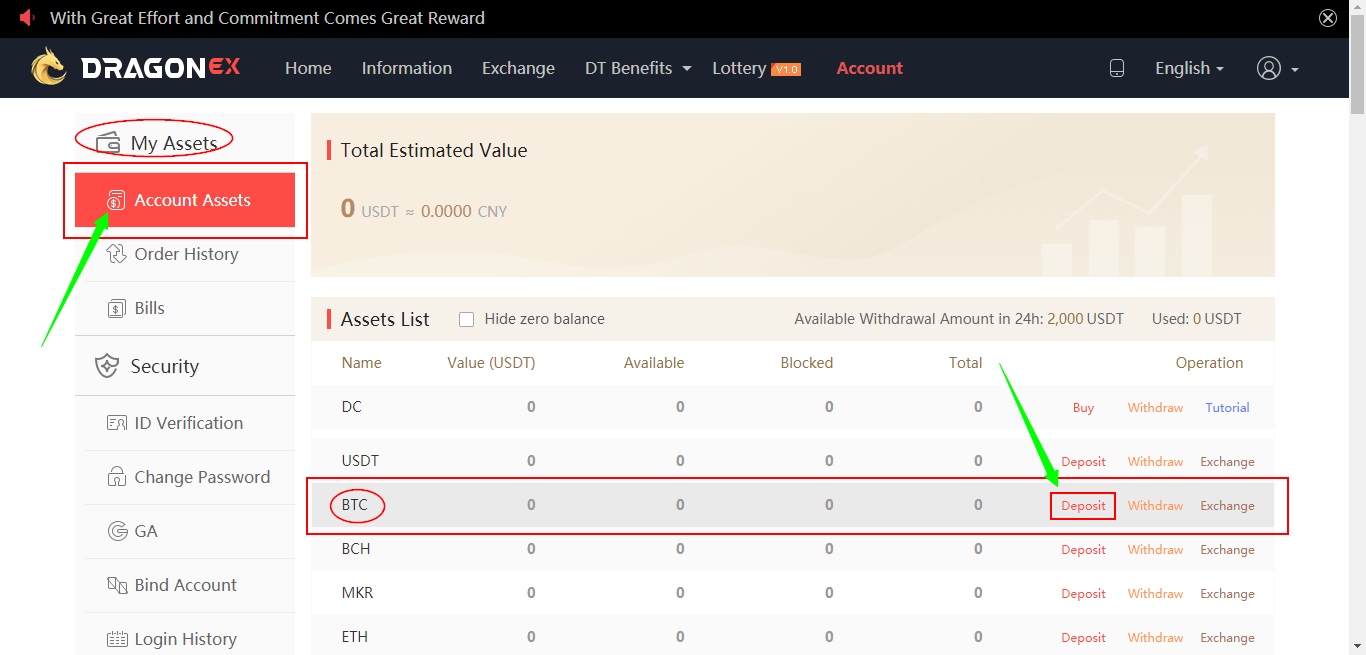Click the My Assets wallet icon
Viewport: 1366px width, 655px height.
click(x=108, y=142)
